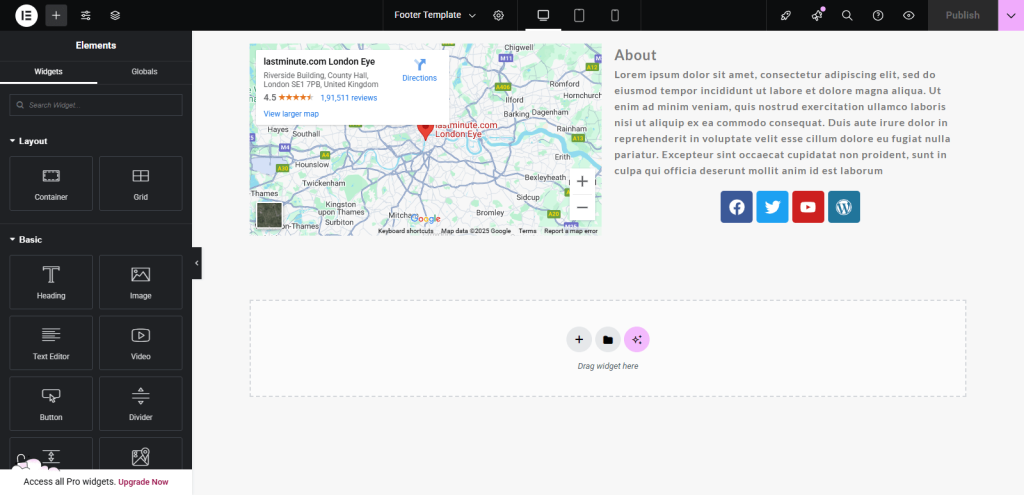Click the Add Element plus icon in top bar

[56, 15]
